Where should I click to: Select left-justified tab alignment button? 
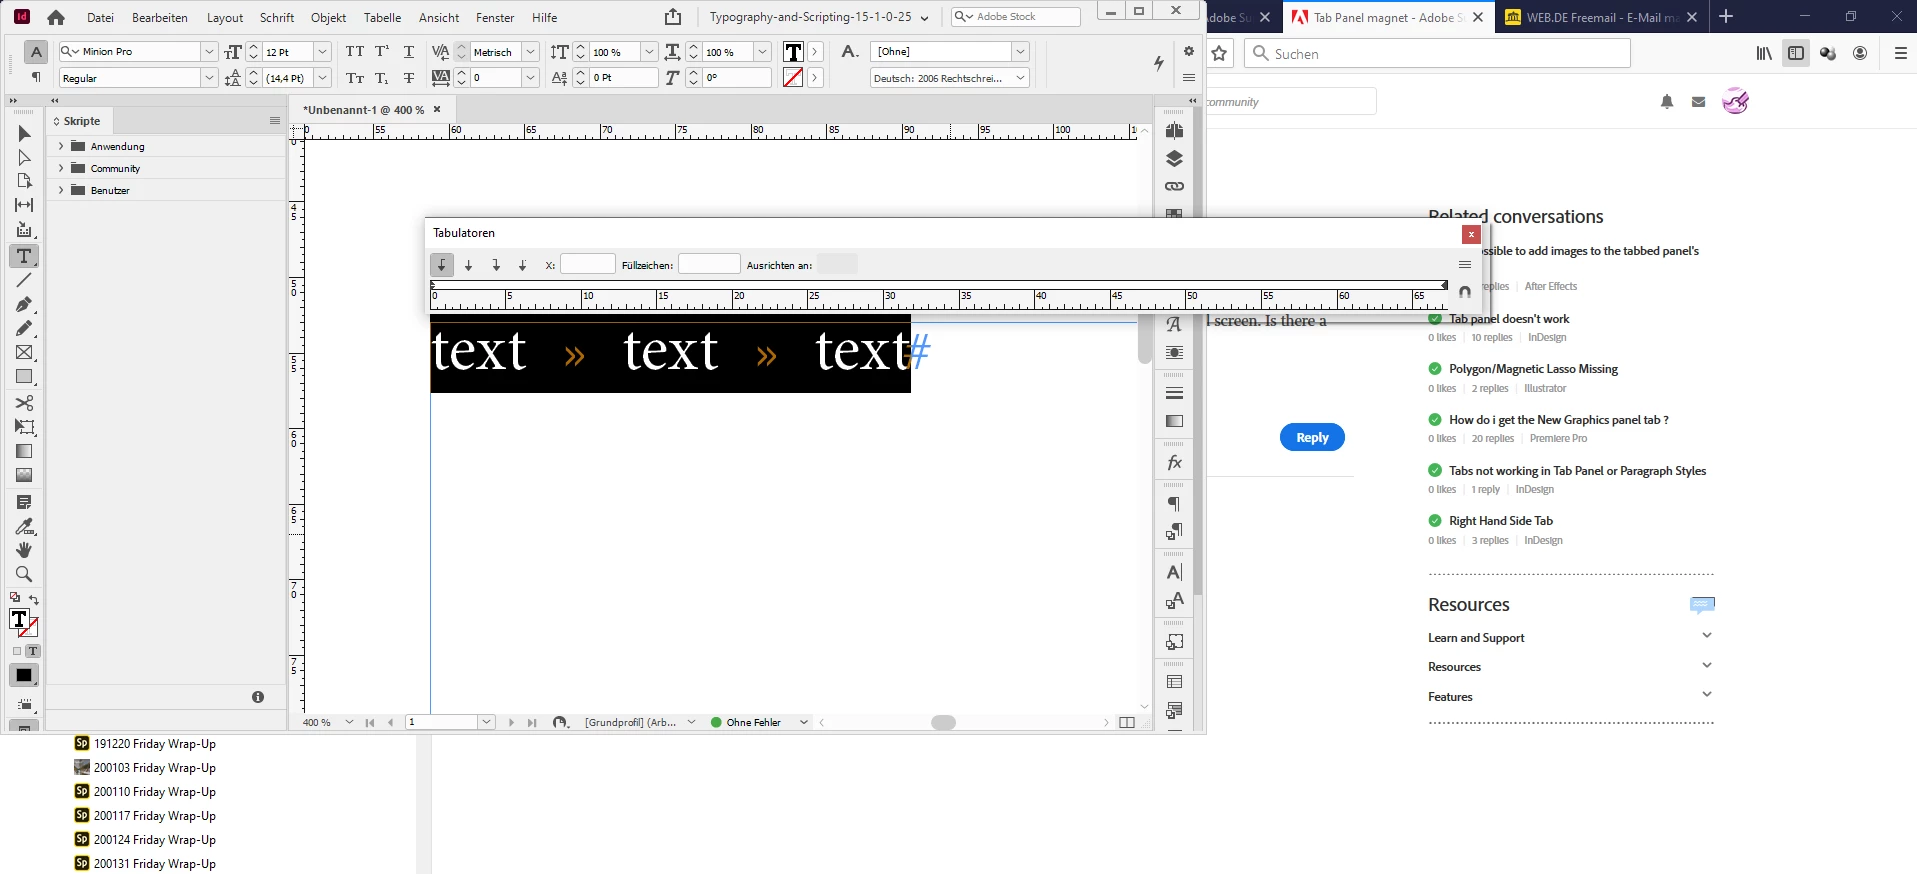click(441, 265)
